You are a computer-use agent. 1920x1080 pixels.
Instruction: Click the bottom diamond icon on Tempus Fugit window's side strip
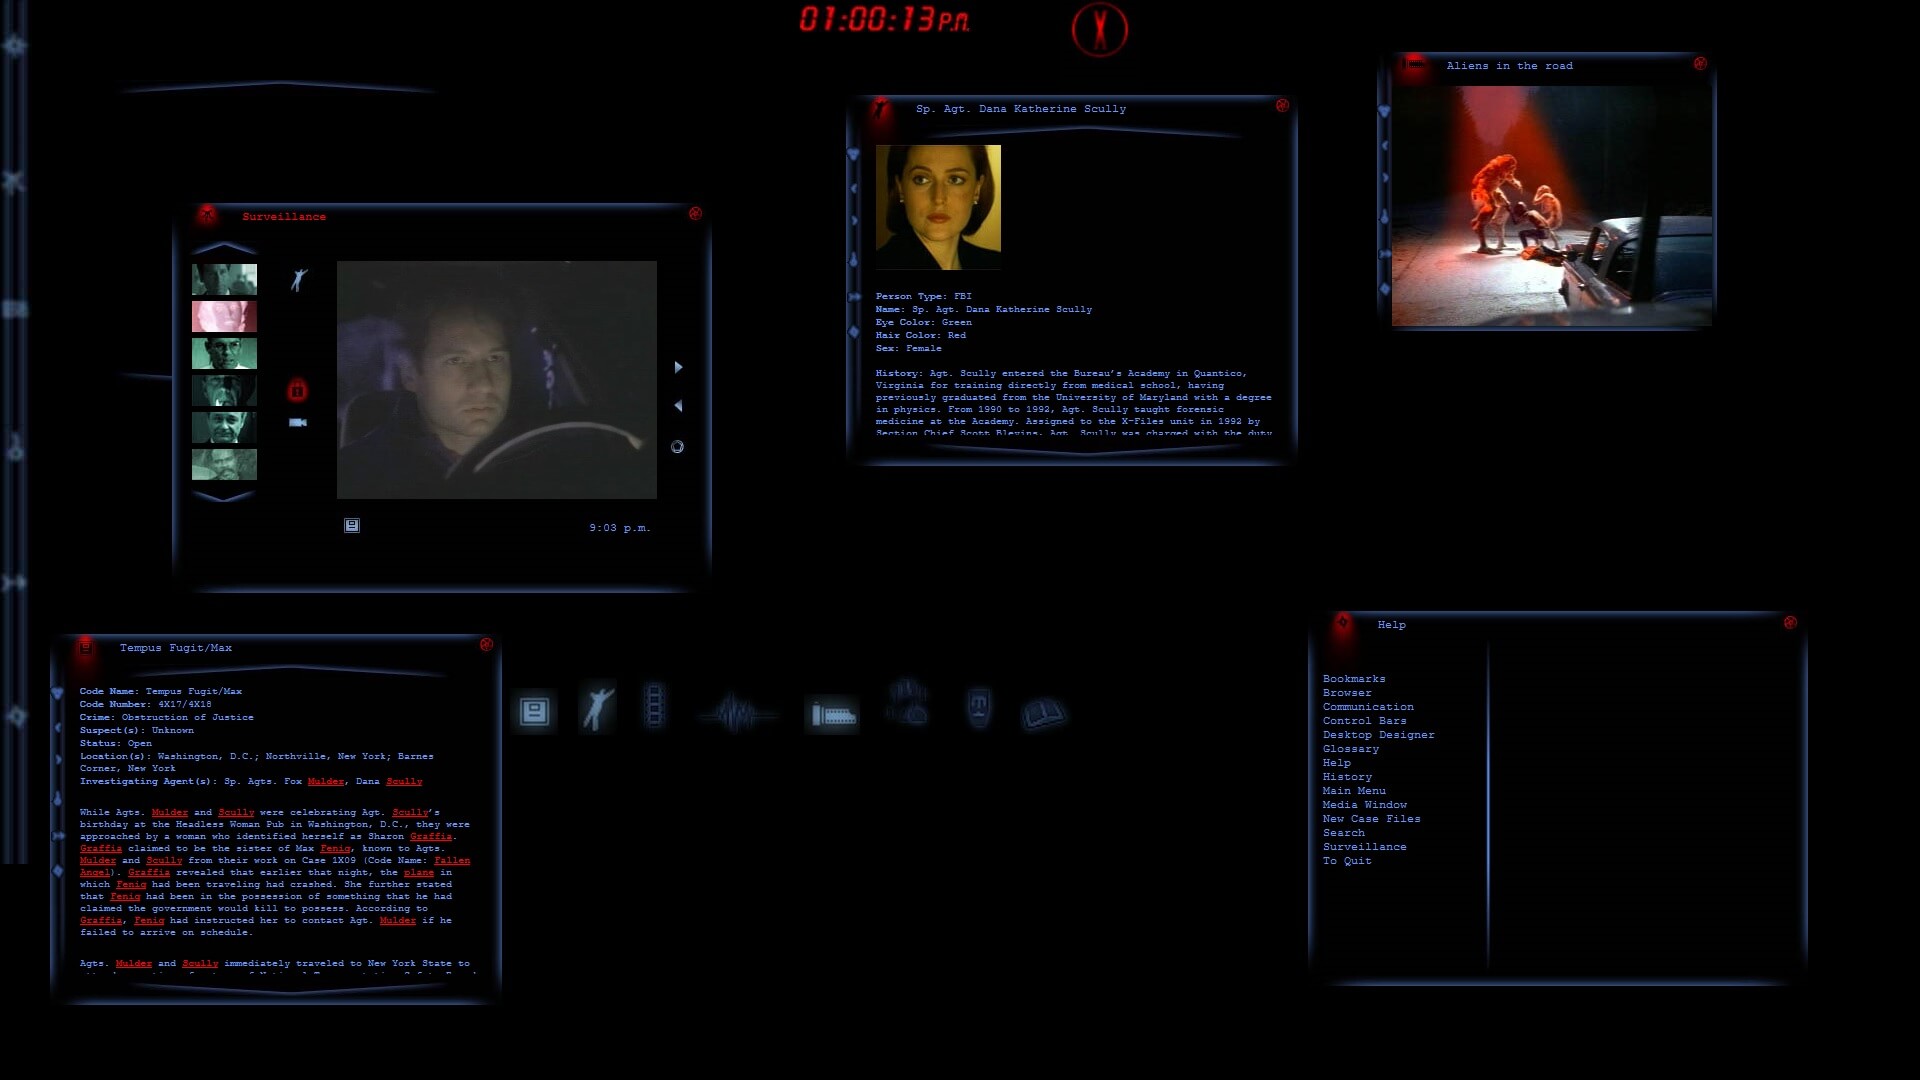[x=58, y=871]
